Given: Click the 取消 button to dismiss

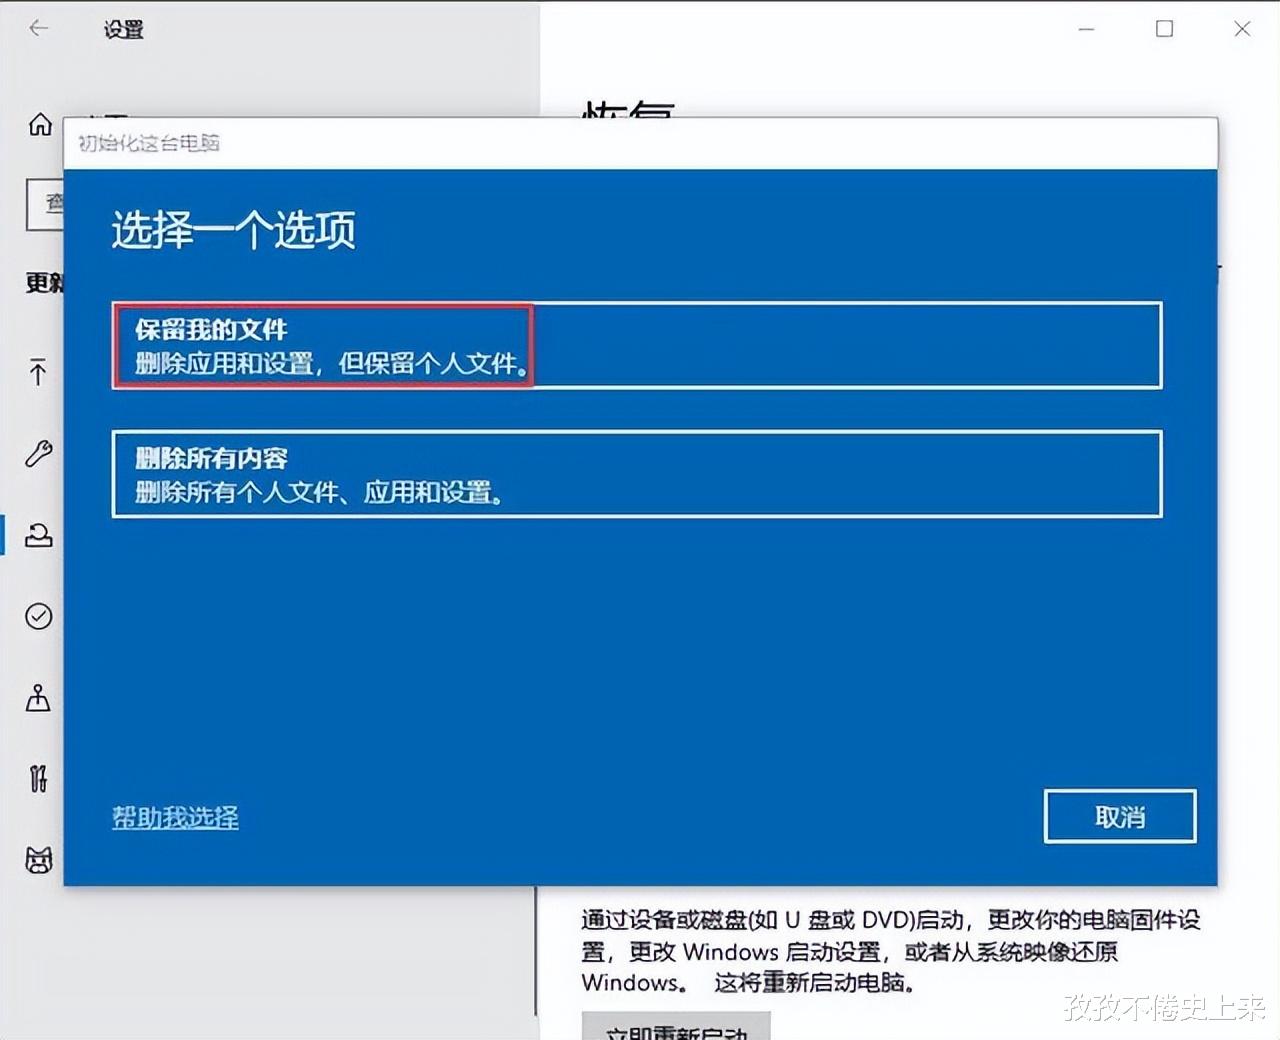Looking at the screenshot, I should (1119, 816).
